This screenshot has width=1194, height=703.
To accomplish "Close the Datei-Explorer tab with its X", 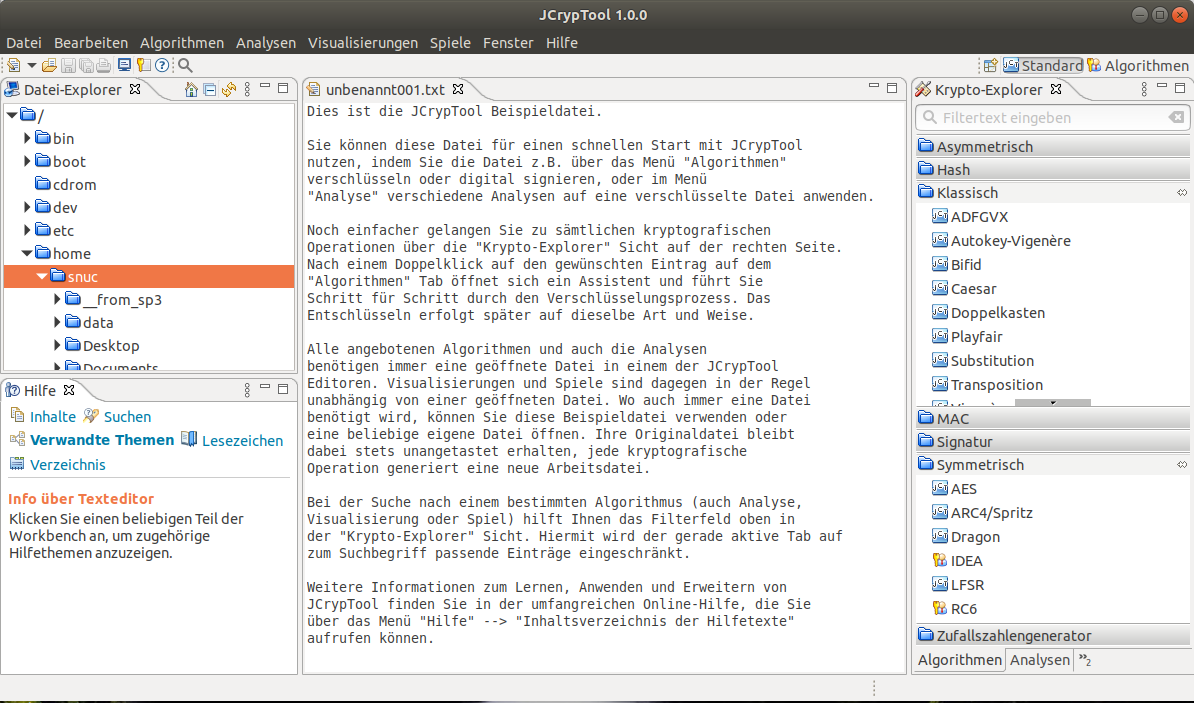I will [x=135, y=89].
